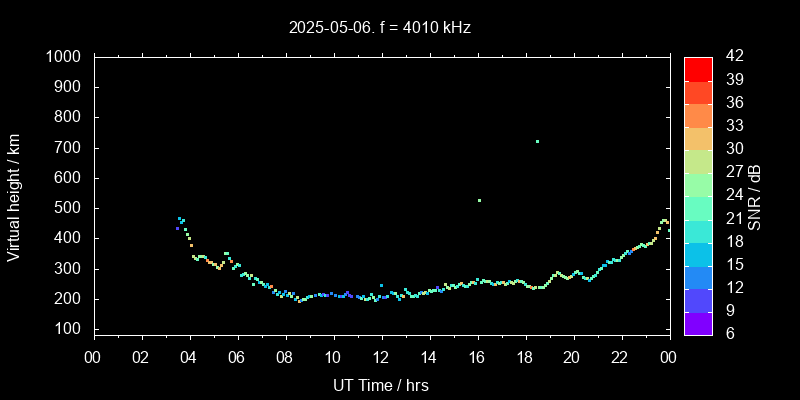Viewport: 800px width, 400px height.
Task: Click the '42' label on the colorbar
Action: [x=732, y=57]
